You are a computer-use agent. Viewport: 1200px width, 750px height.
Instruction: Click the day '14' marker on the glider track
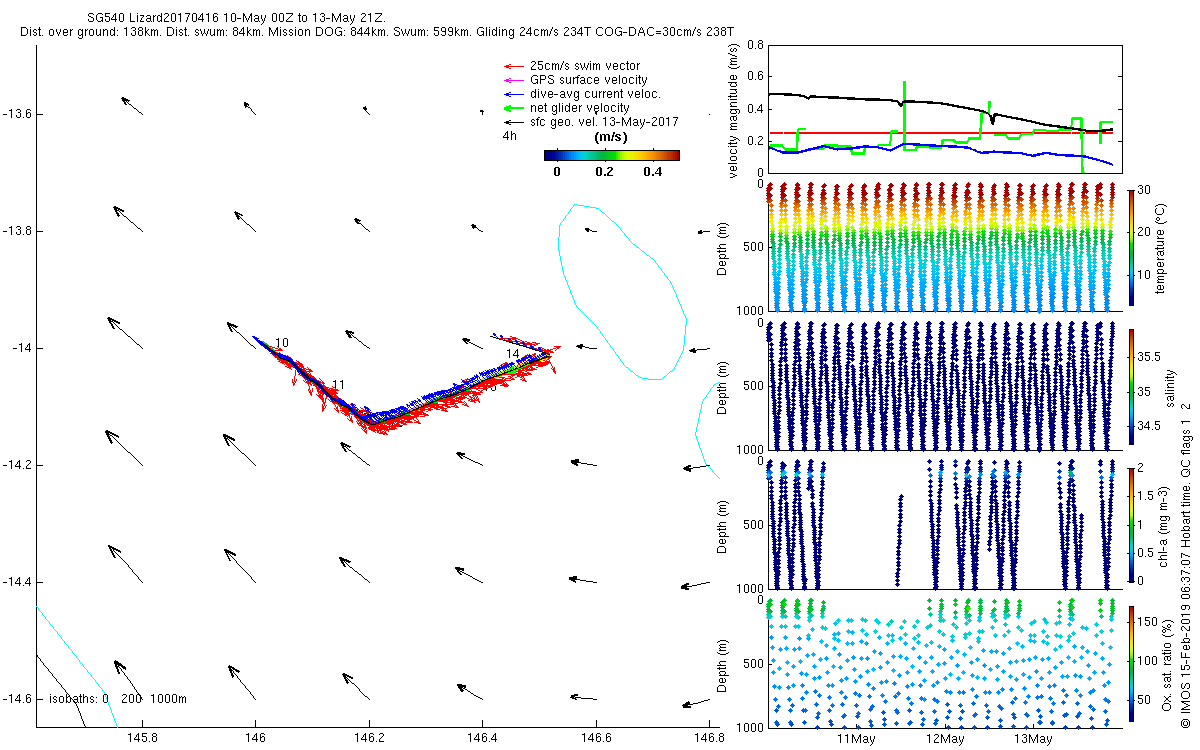[512, 354]
